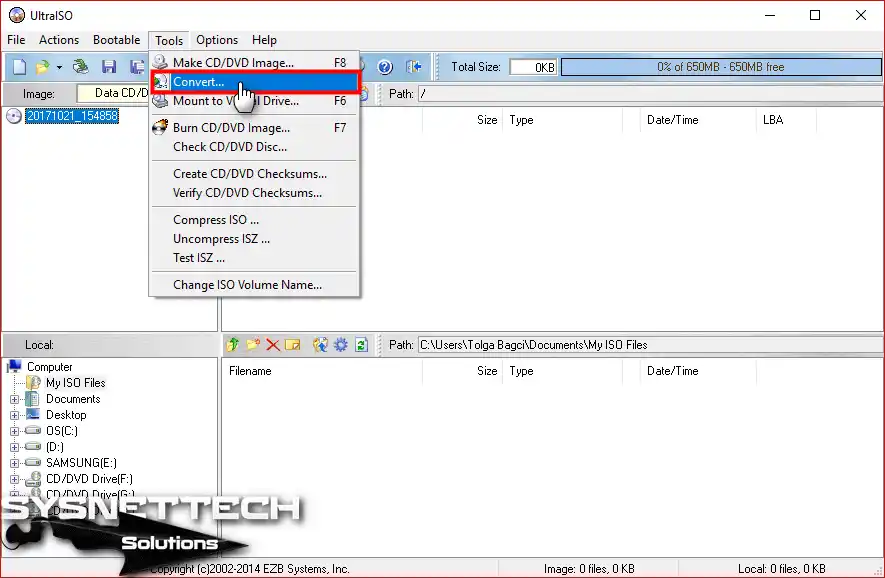885x578 pixels.
Task: Select Convert... in the Tools menu
Action: 198,82
